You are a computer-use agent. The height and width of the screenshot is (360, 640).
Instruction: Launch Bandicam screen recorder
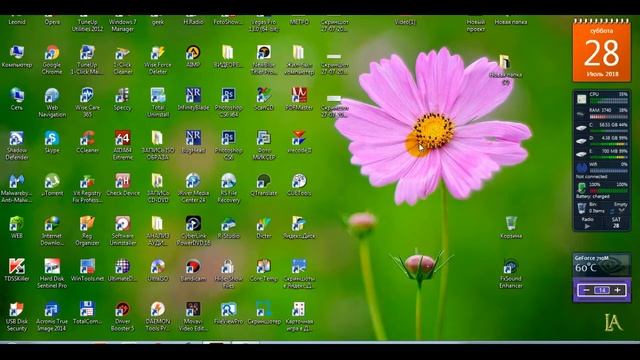[193, 271]
